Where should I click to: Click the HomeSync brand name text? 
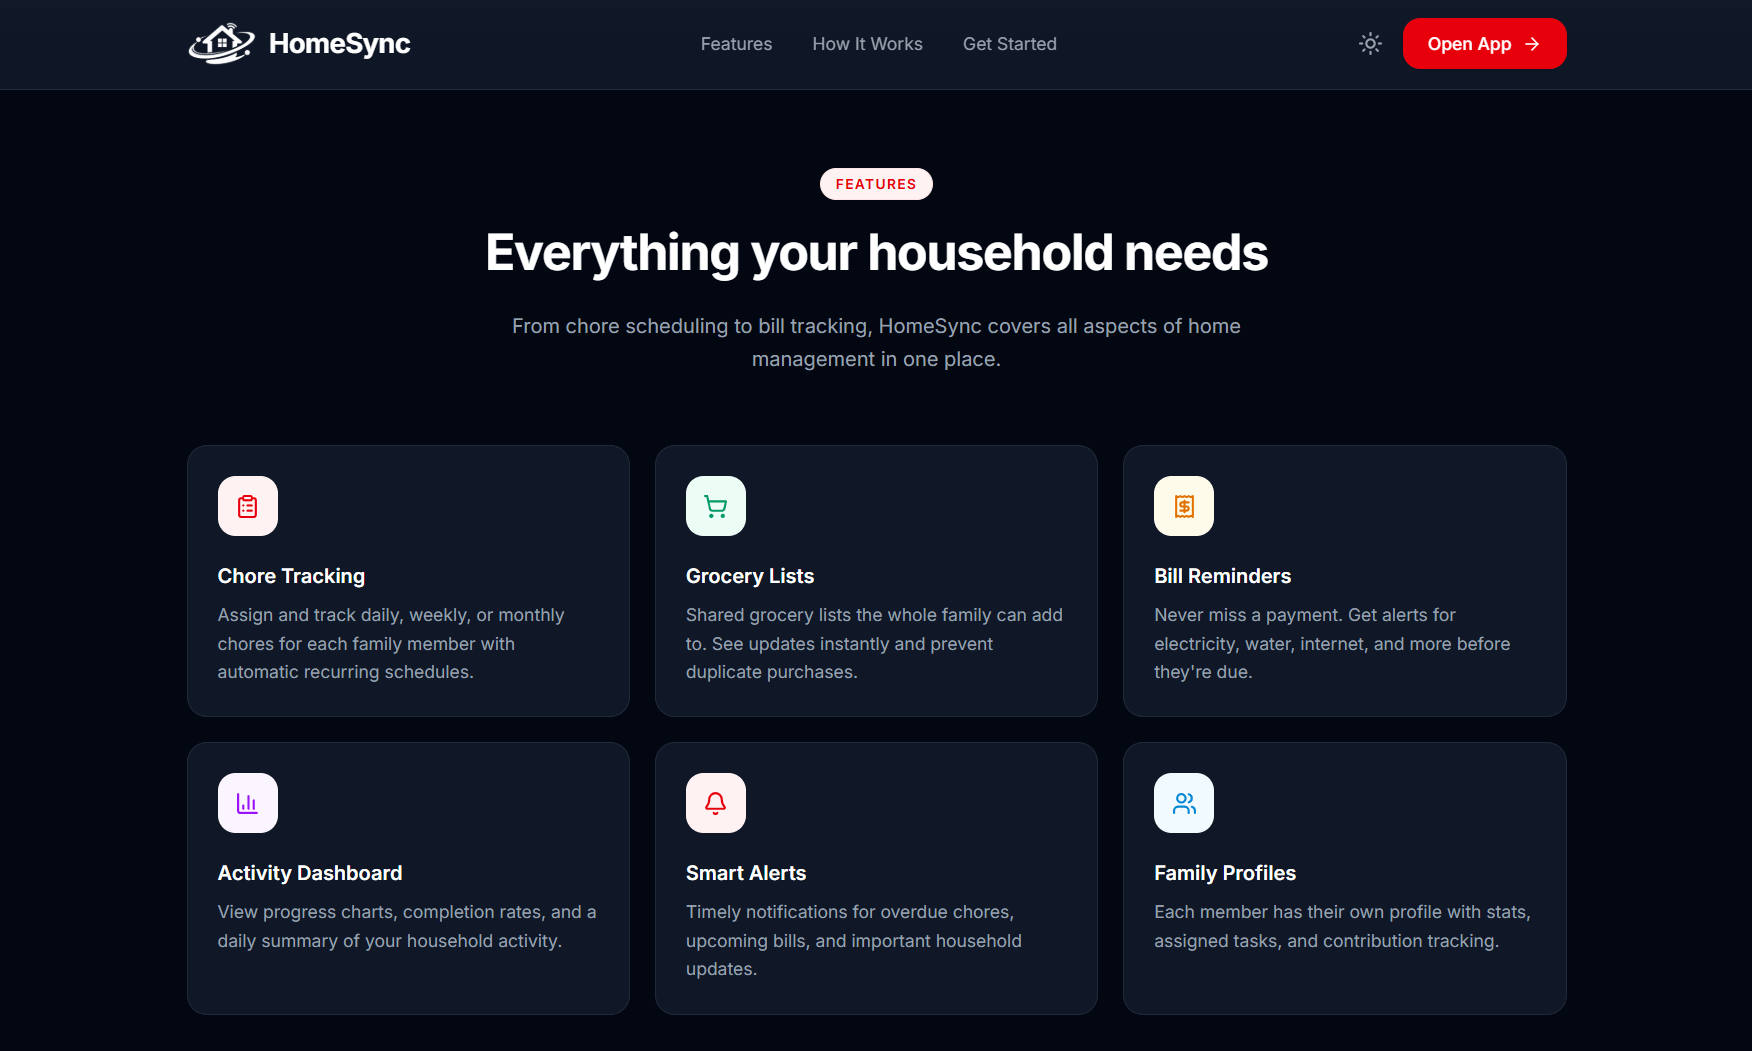339,44
